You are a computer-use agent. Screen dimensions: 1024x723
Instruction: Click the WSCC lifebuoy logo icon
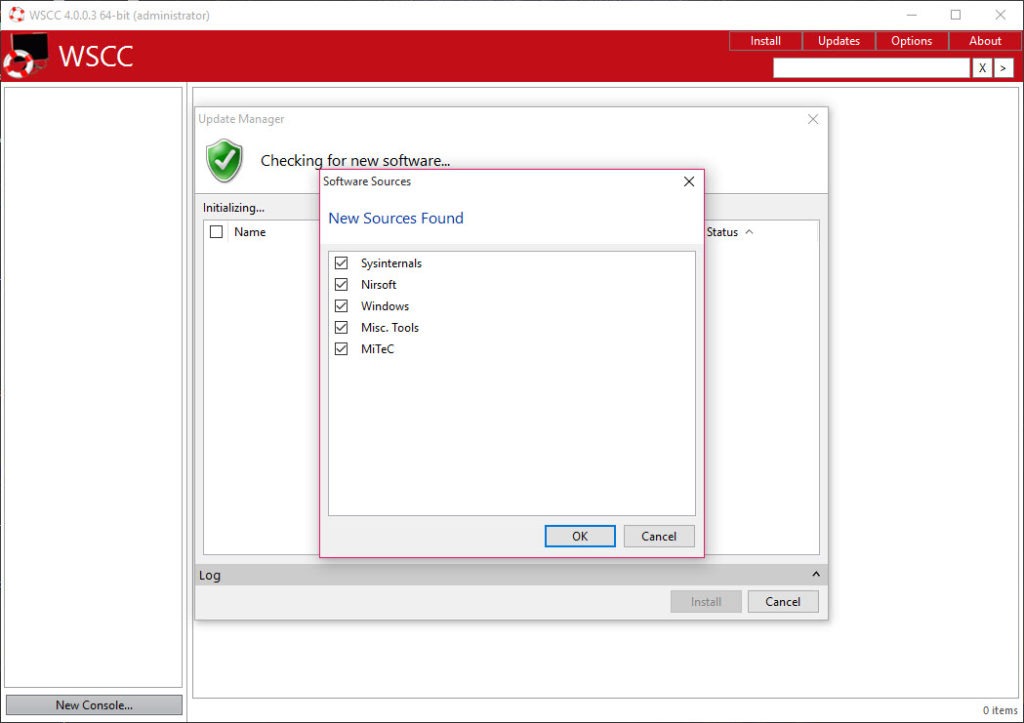25,55
